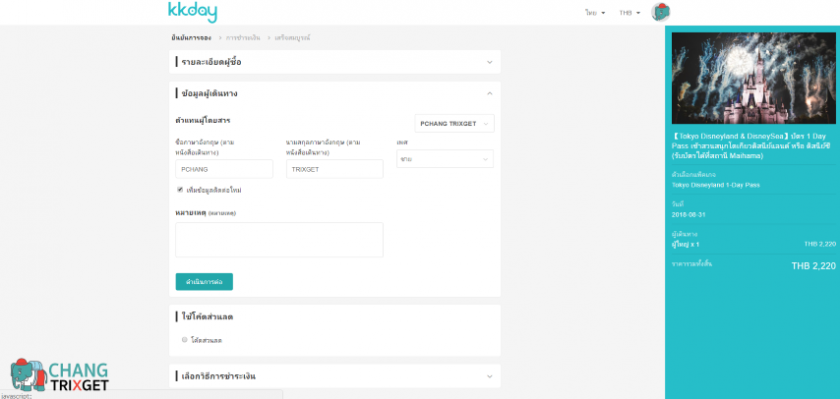The width and height of the screenshot is (840, 399).
Task: Click the ยืนยันการจอง breadcrumb step
Action: 191,38
